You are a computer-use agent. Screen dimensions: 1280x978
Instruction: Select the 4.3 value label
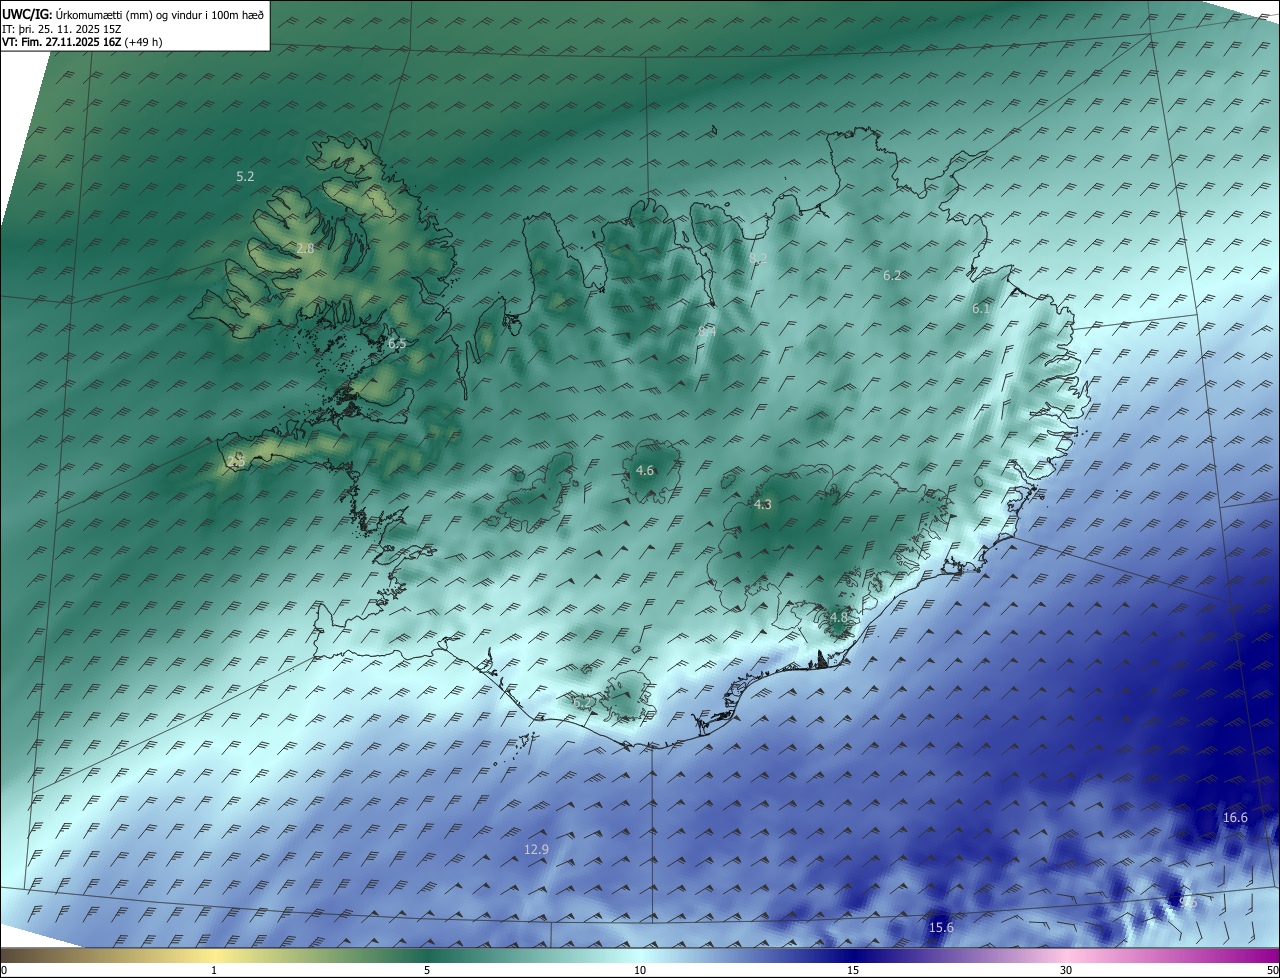(763, 505)
